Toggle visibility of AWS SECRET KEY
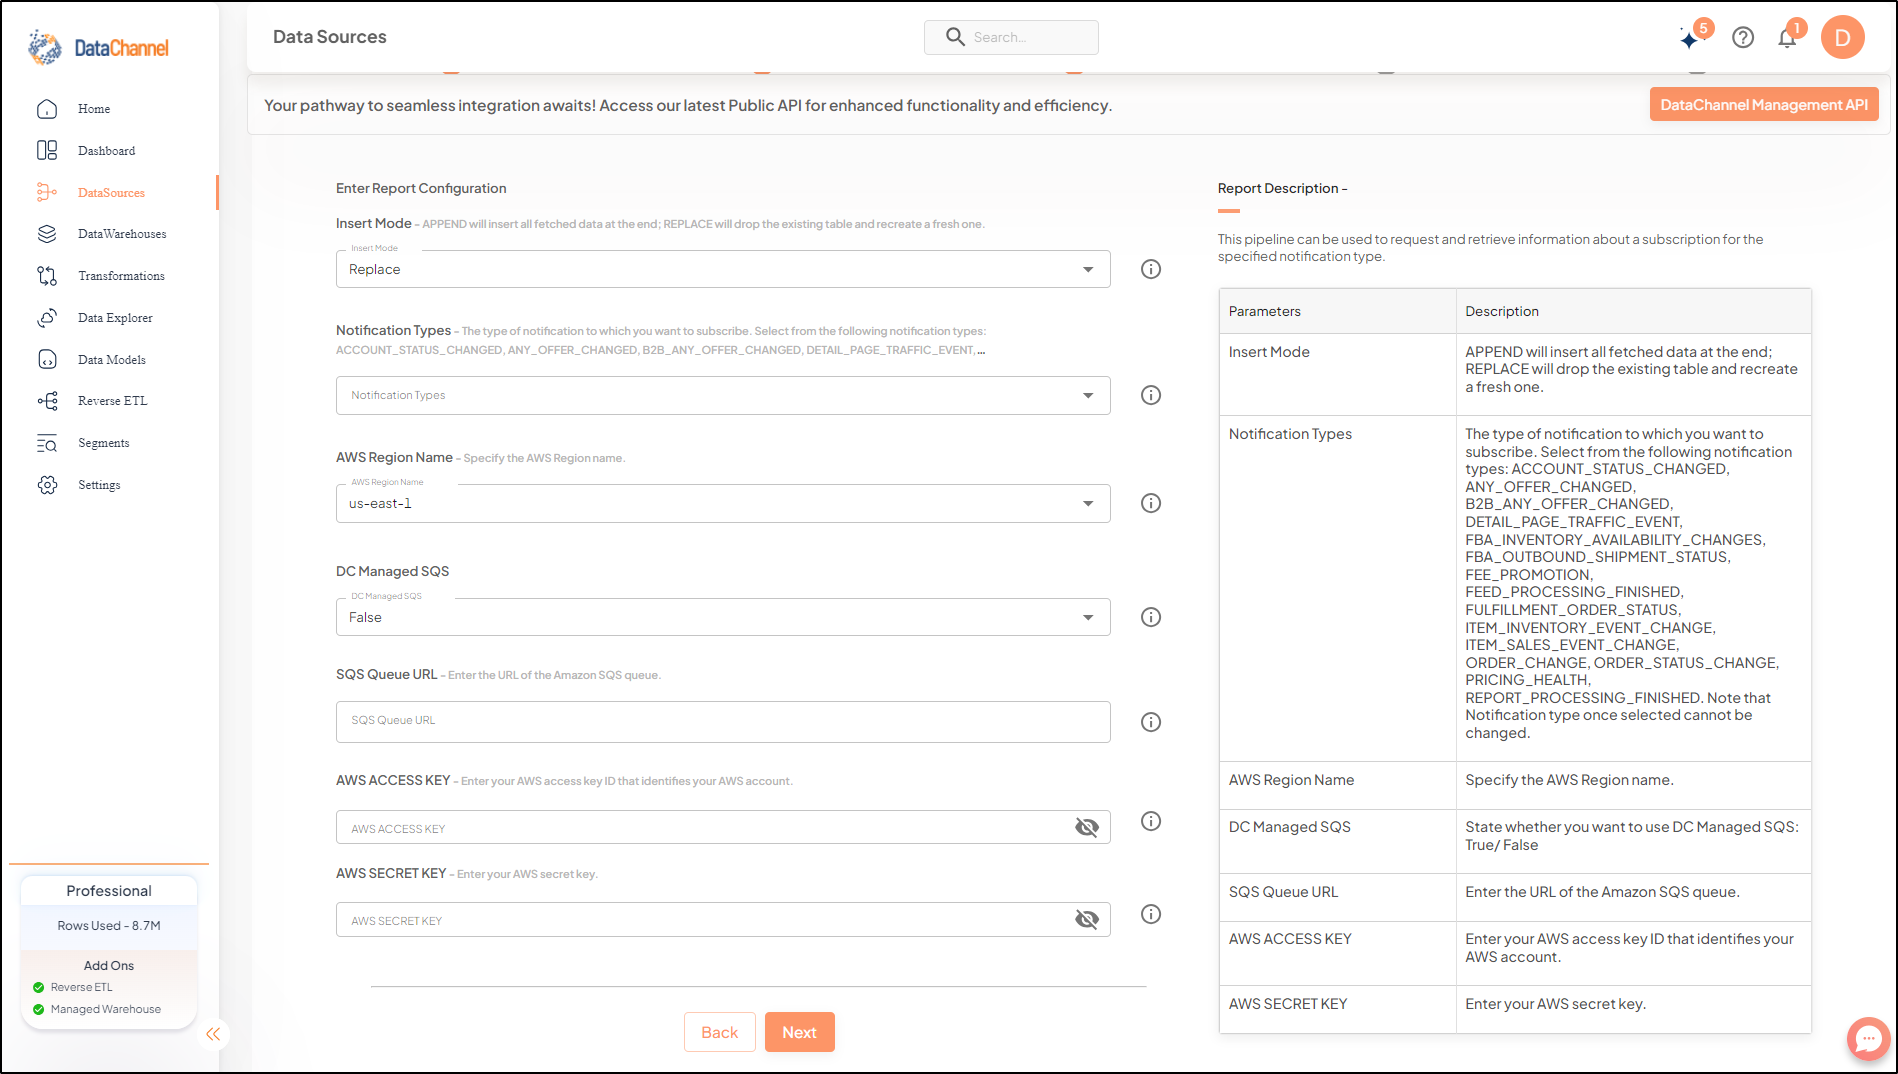 pyautogui.click(x=1087, y=919)
